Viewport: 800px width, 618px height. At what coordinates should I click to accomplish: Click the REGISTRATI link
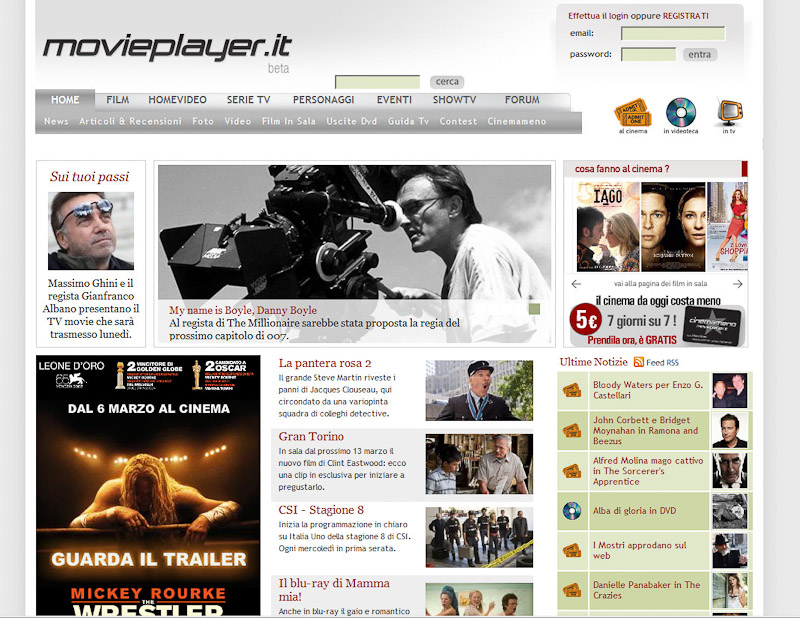[x=685, y=16]
